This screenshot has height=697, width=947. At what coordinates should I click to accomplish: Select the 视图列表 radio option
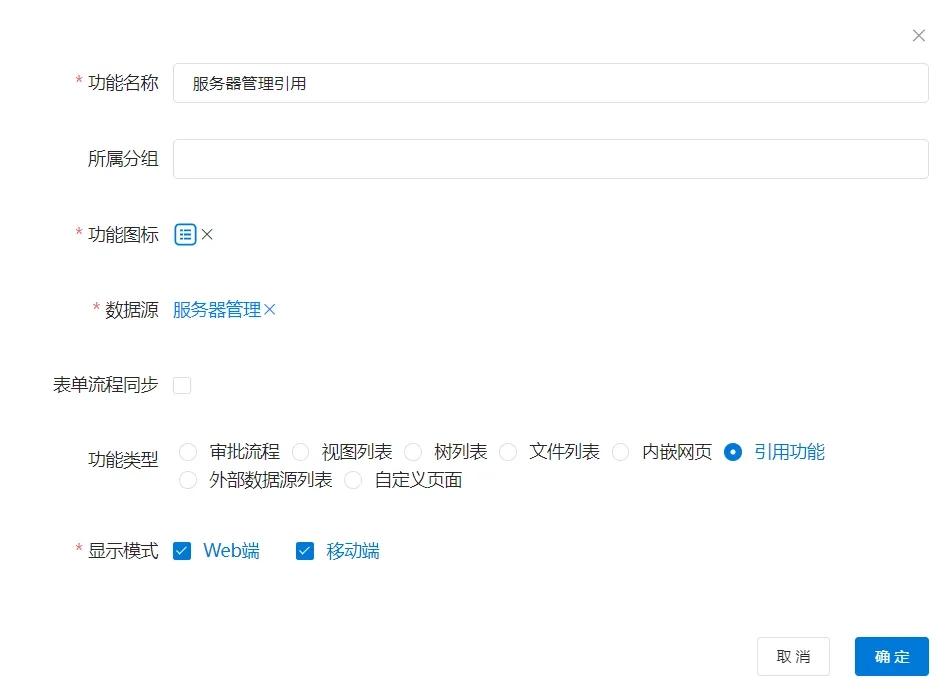point(300,452)
